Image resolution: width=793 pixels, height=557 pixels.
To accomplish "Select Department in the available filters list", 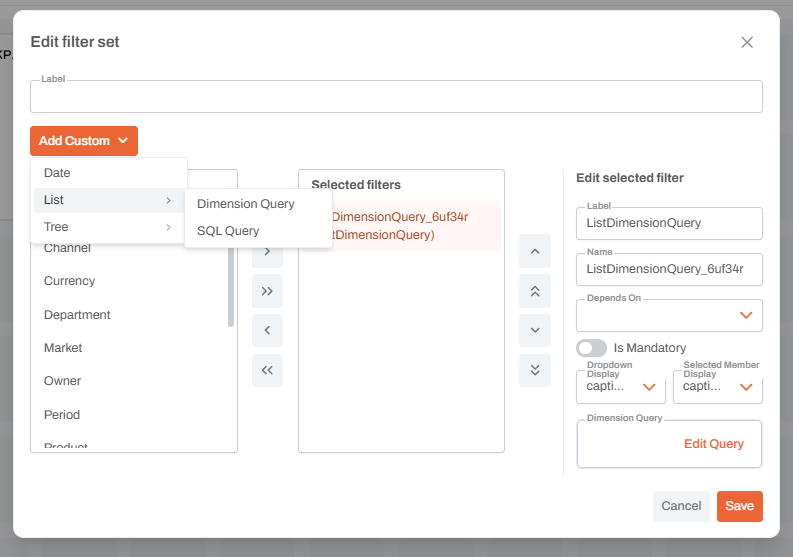I will pos(77,315).
